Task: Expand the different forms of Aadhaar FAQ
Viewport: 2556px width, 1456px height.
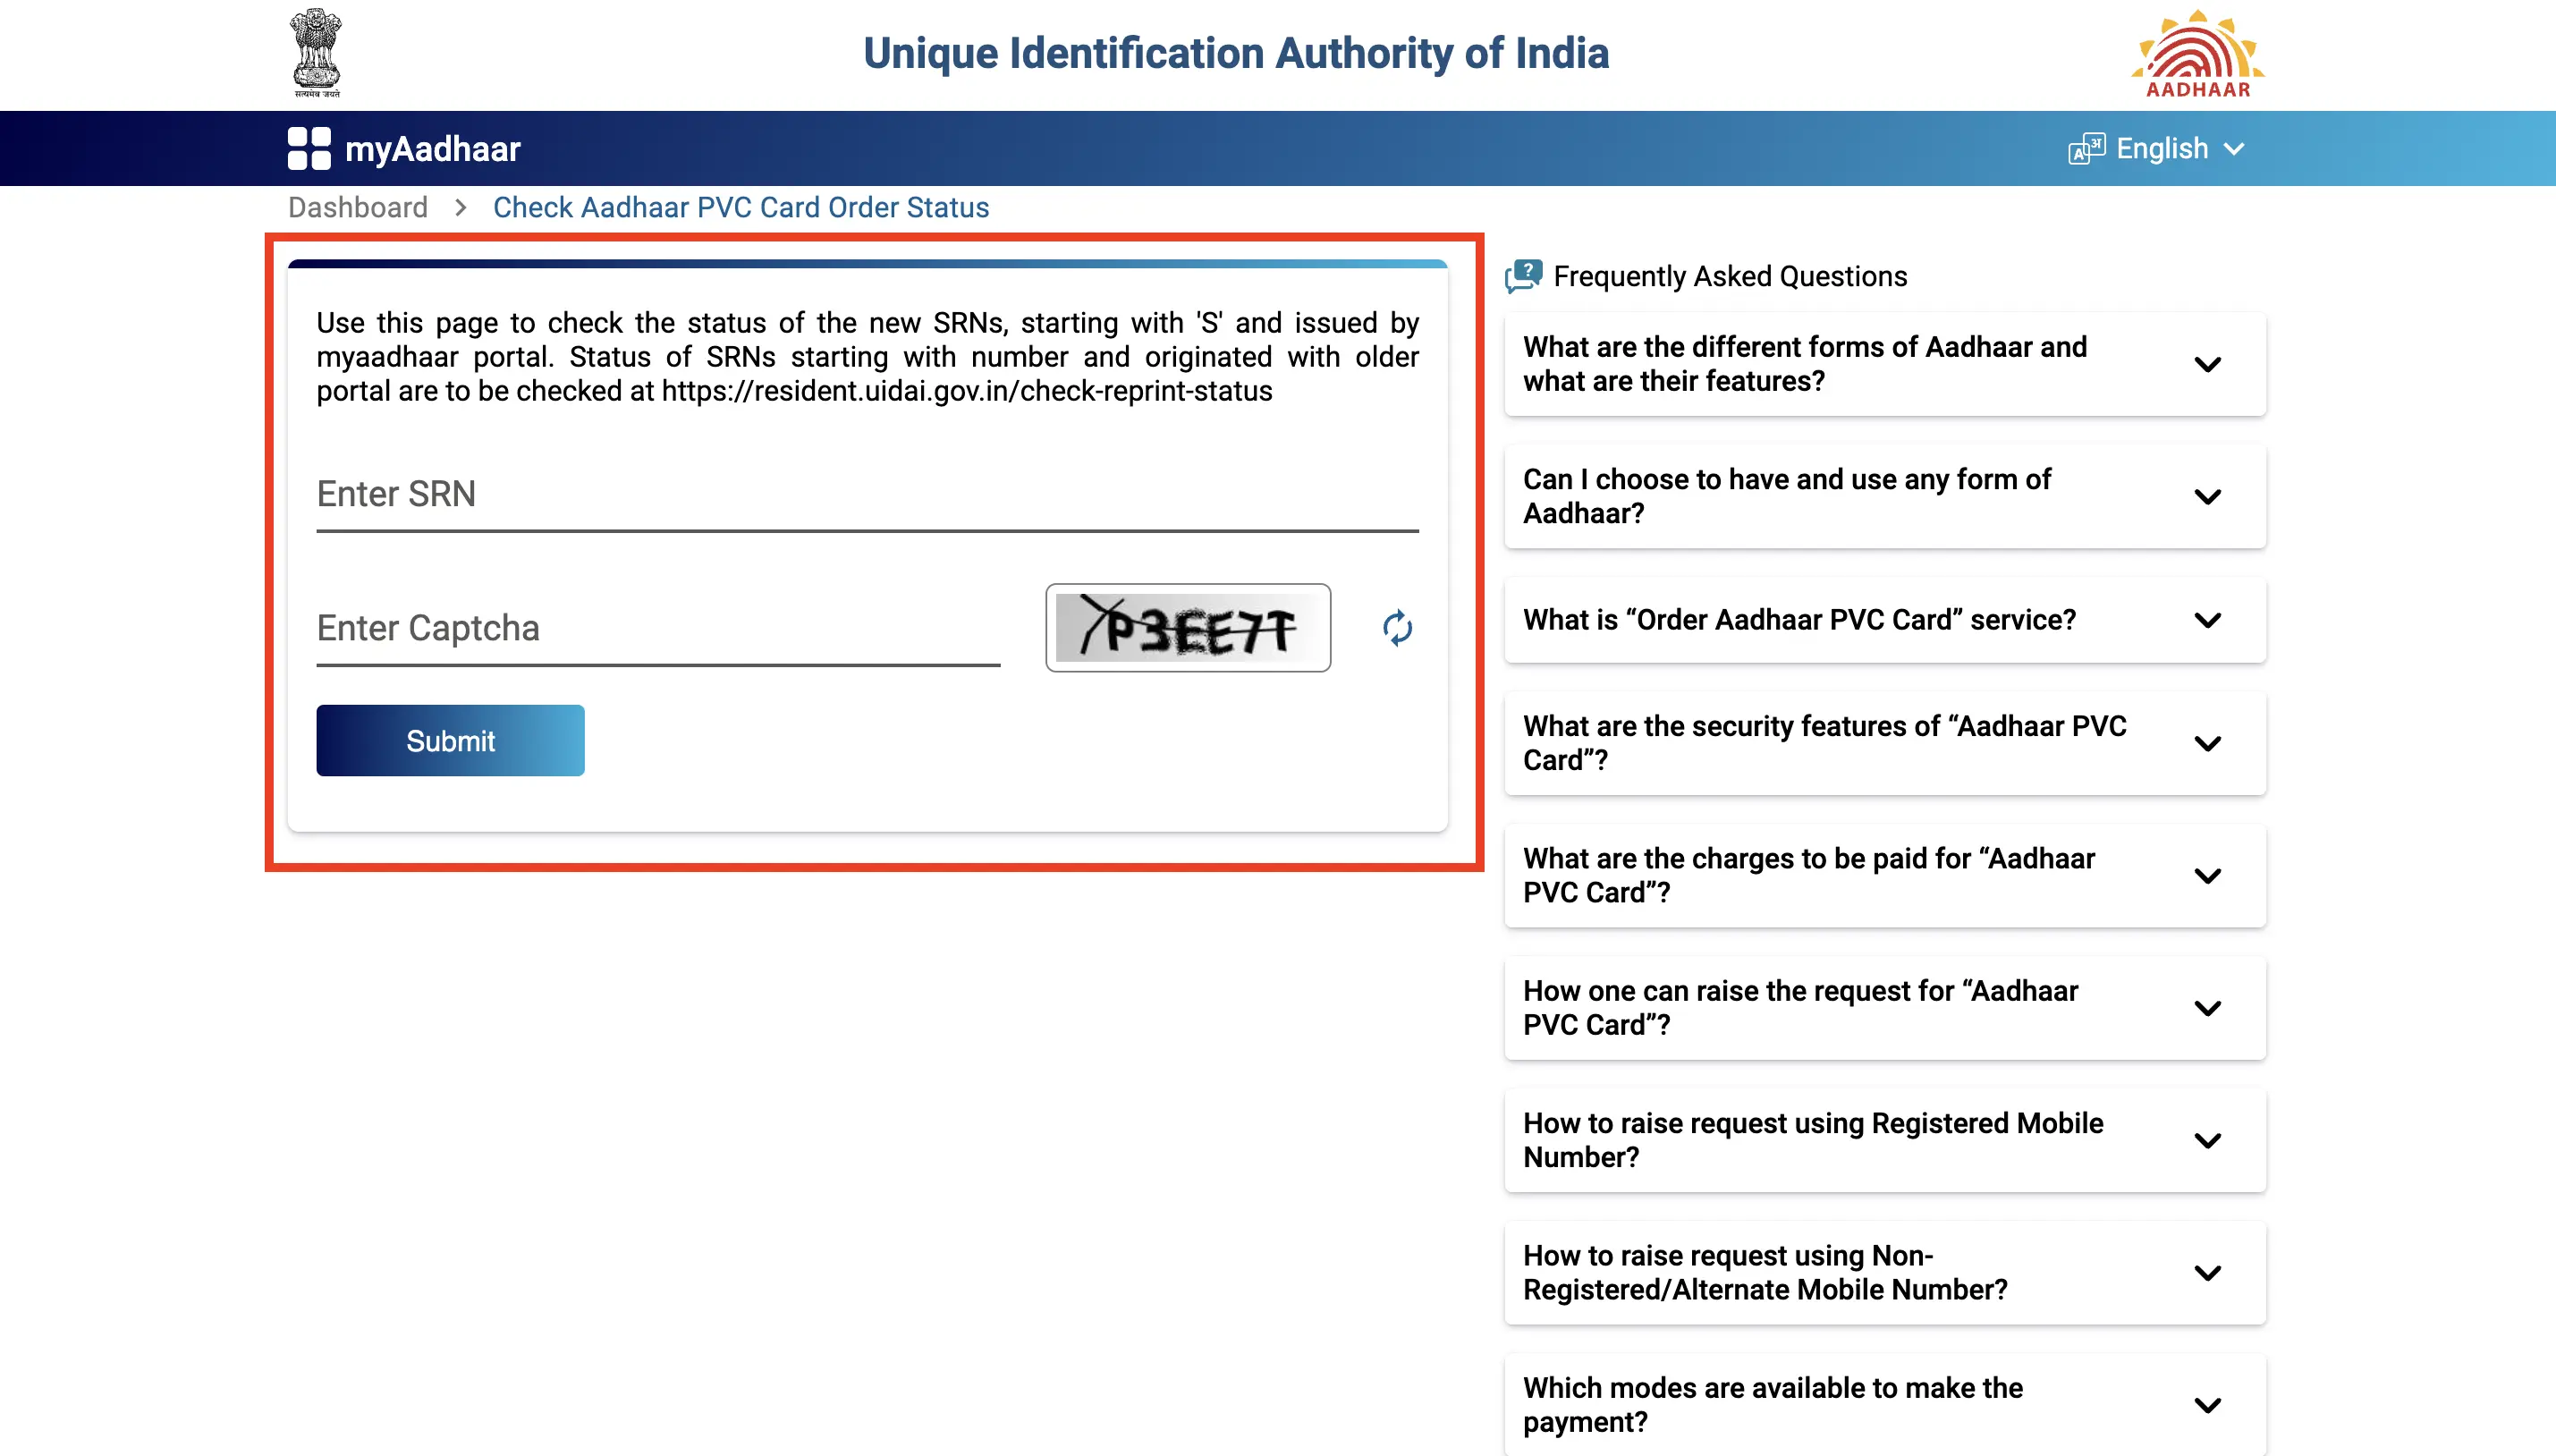Action: tap(2210, 364)
